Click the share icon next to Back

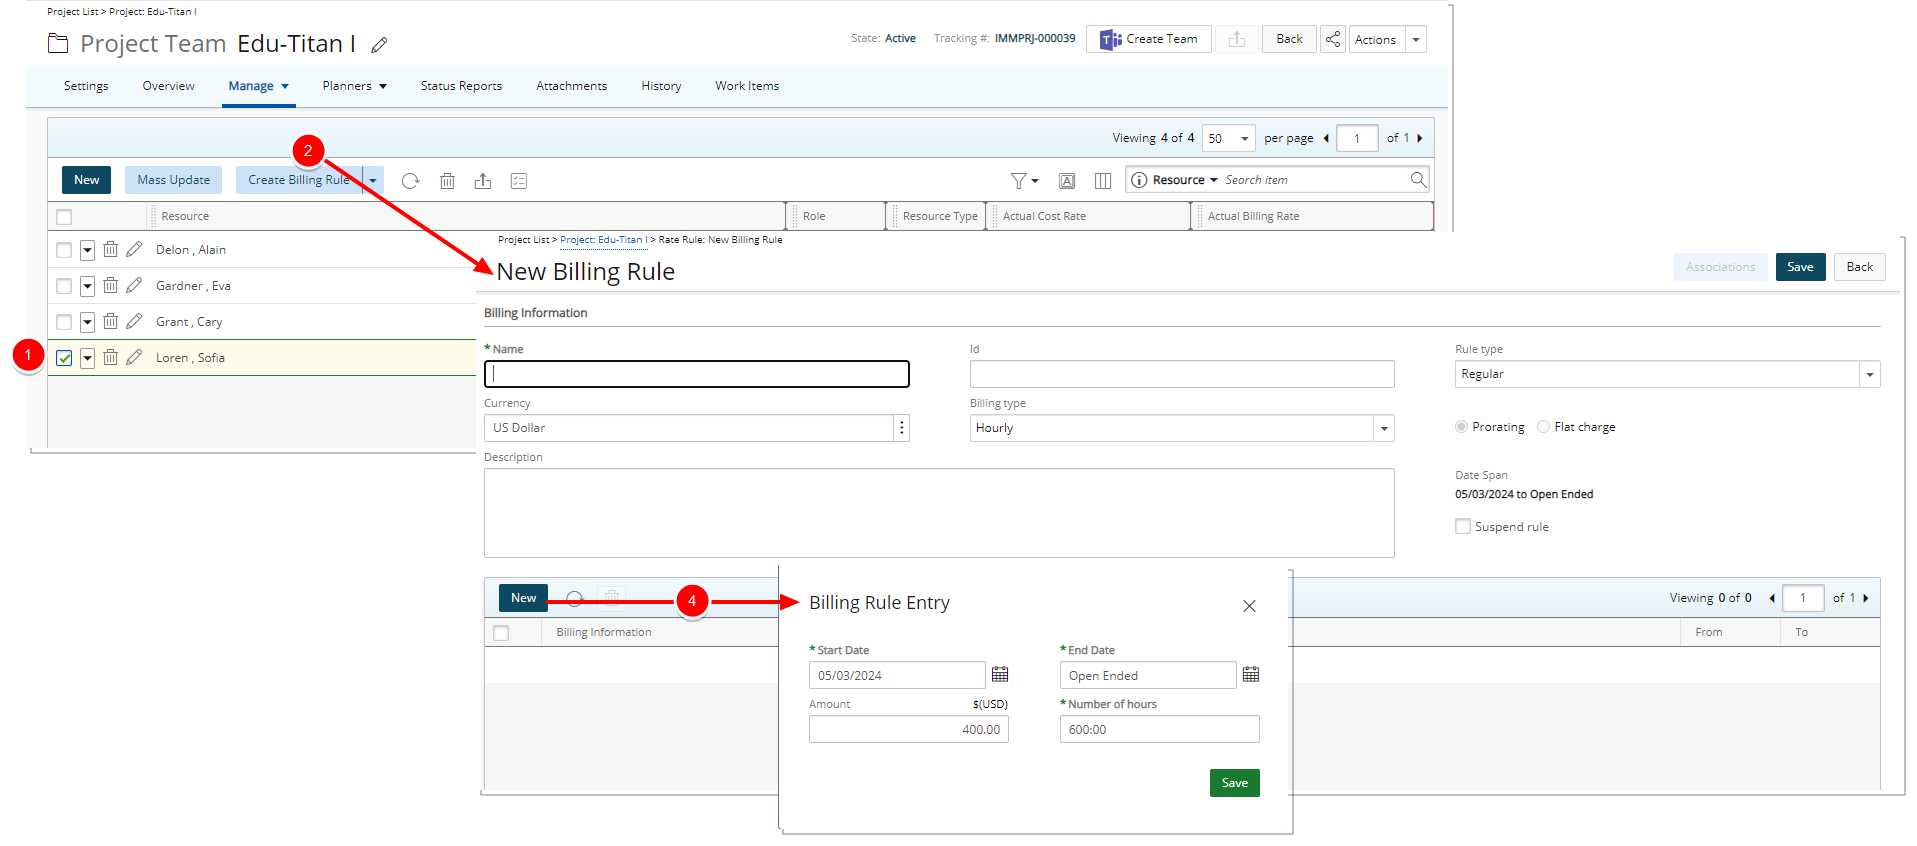pos(1332,39)
